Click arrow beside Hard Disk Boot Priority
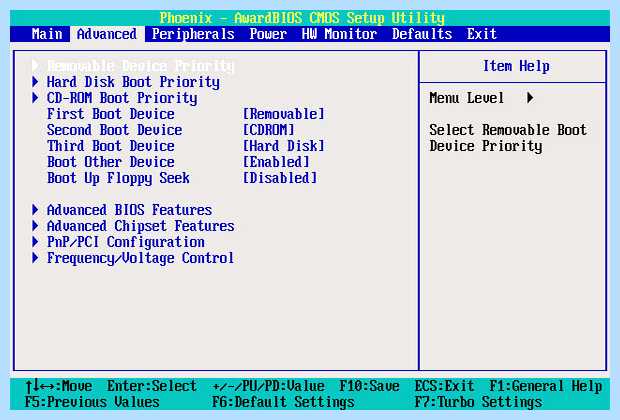 [36, 81]
